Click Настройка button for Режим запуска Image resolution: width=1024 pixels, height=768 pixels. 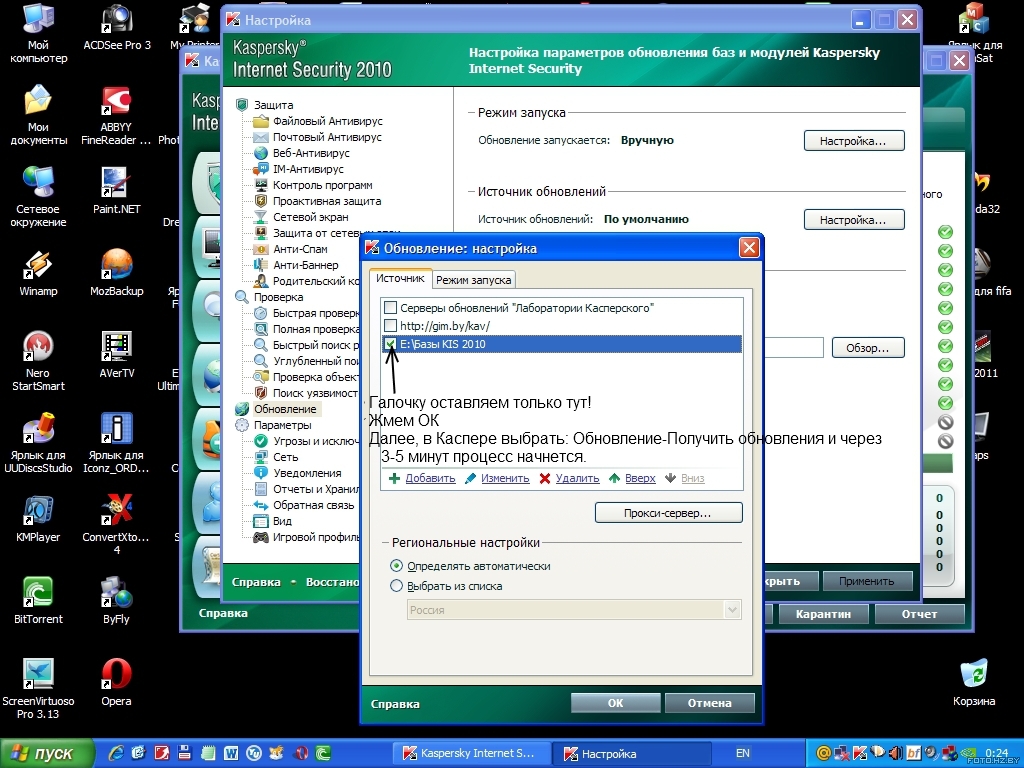point(854,141)
